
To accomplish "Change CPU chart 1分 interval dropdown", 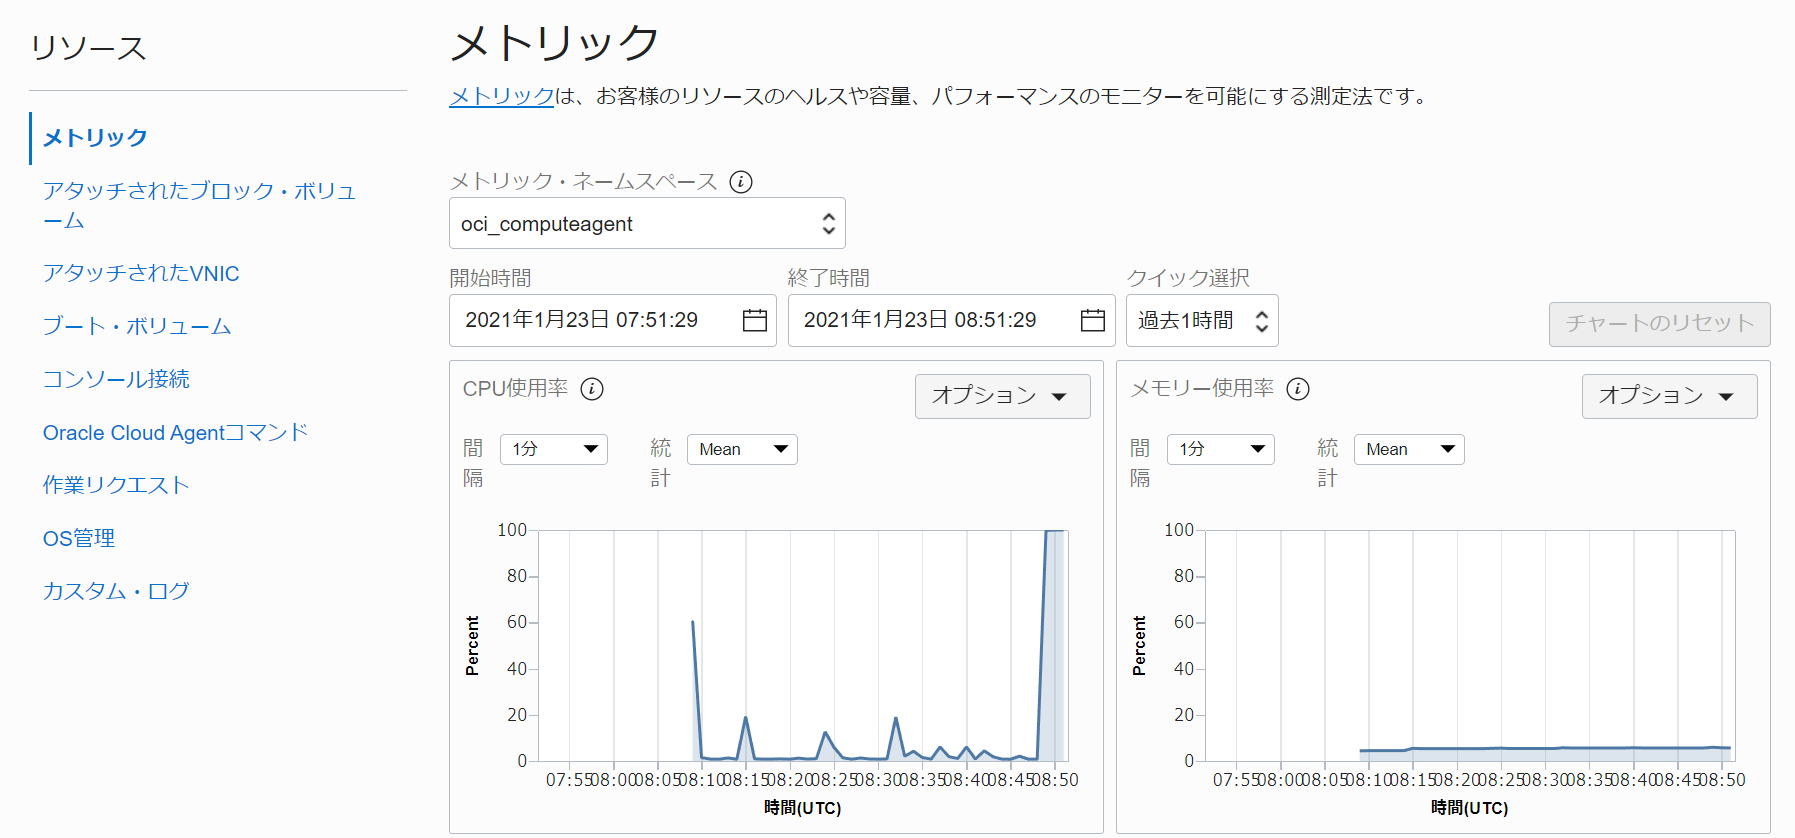I will click(x=554, y=450).
